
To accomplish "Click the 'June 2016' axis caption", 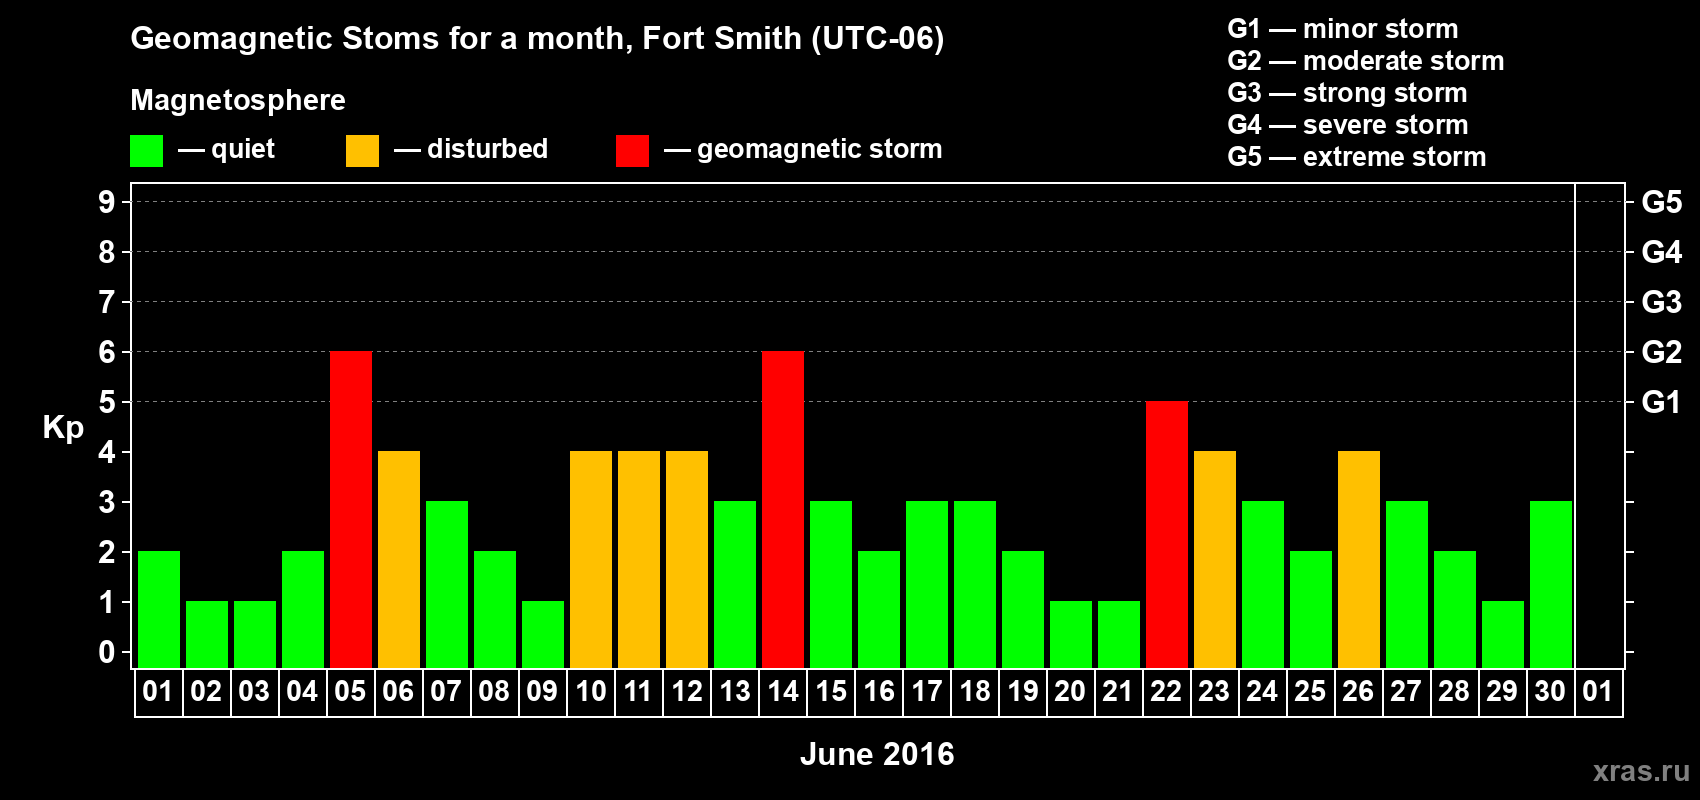I will point(877,754).
